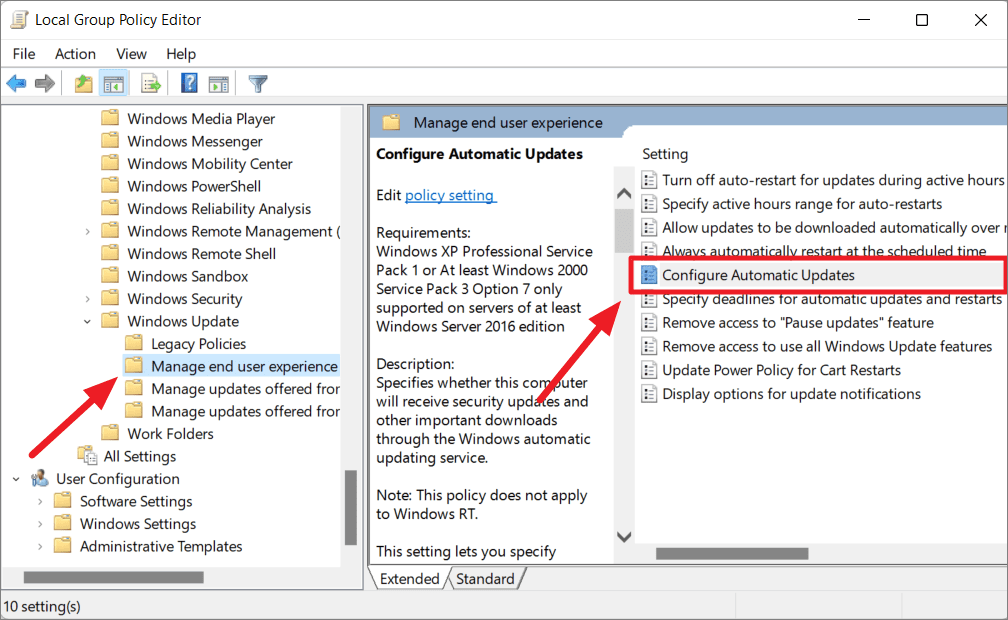Screen dimensions: 1008x620
Task: Expand the Windows Settings node
Action: click(40, 524)
